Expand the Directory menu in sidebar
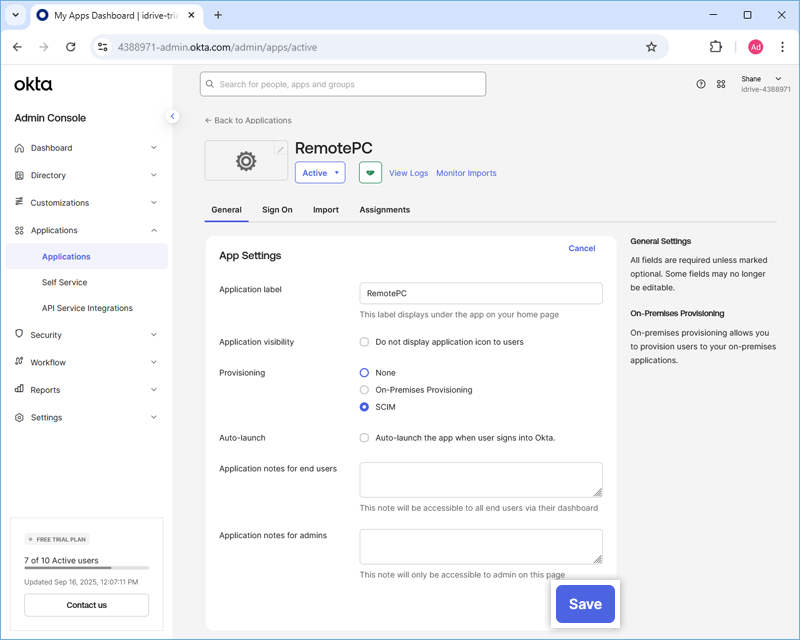 86,175
